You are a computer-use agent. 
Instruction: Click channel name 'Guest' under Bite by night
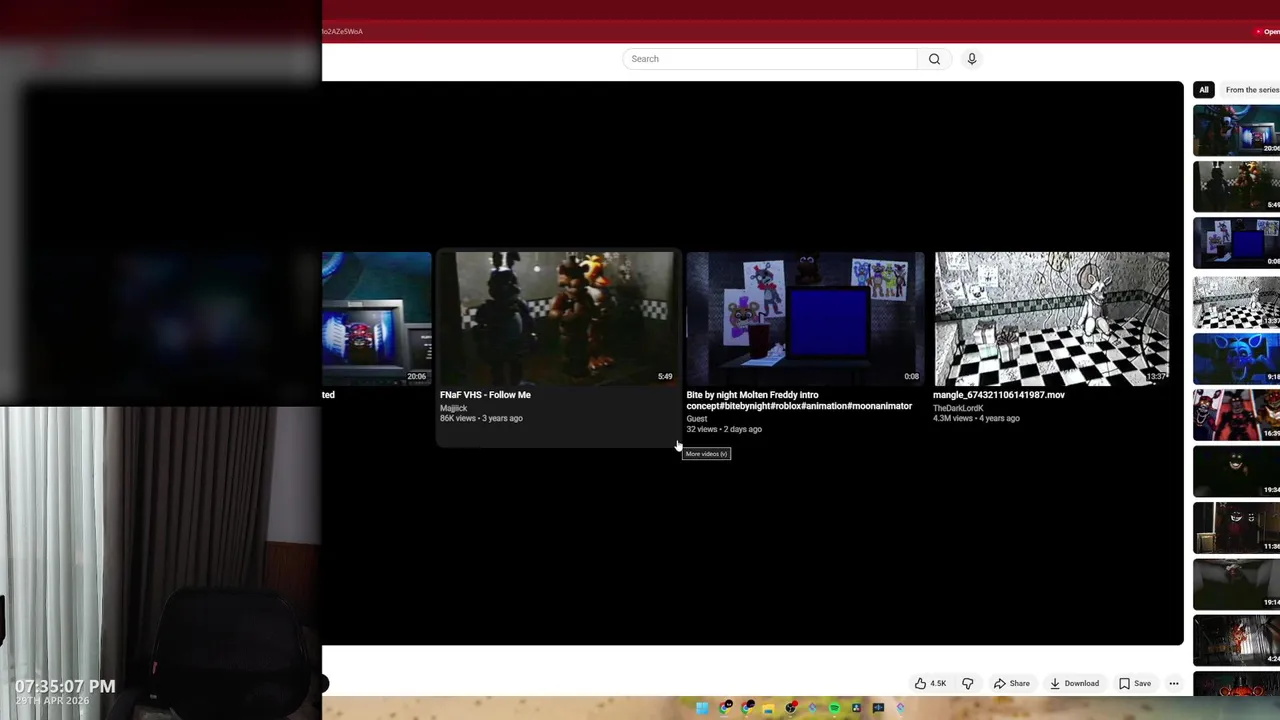[696, 419]
